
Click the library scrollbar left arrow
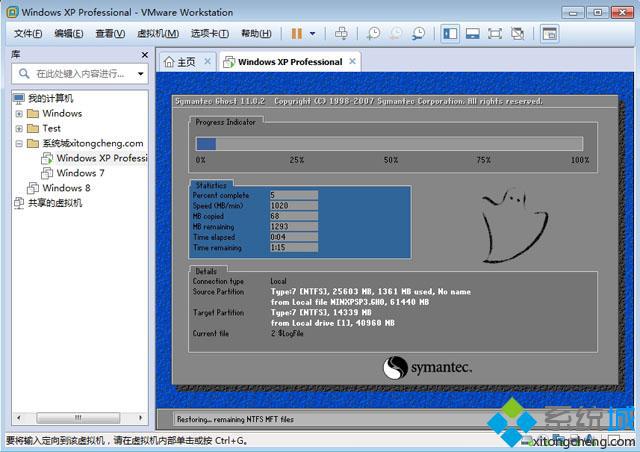click(18, 418)
